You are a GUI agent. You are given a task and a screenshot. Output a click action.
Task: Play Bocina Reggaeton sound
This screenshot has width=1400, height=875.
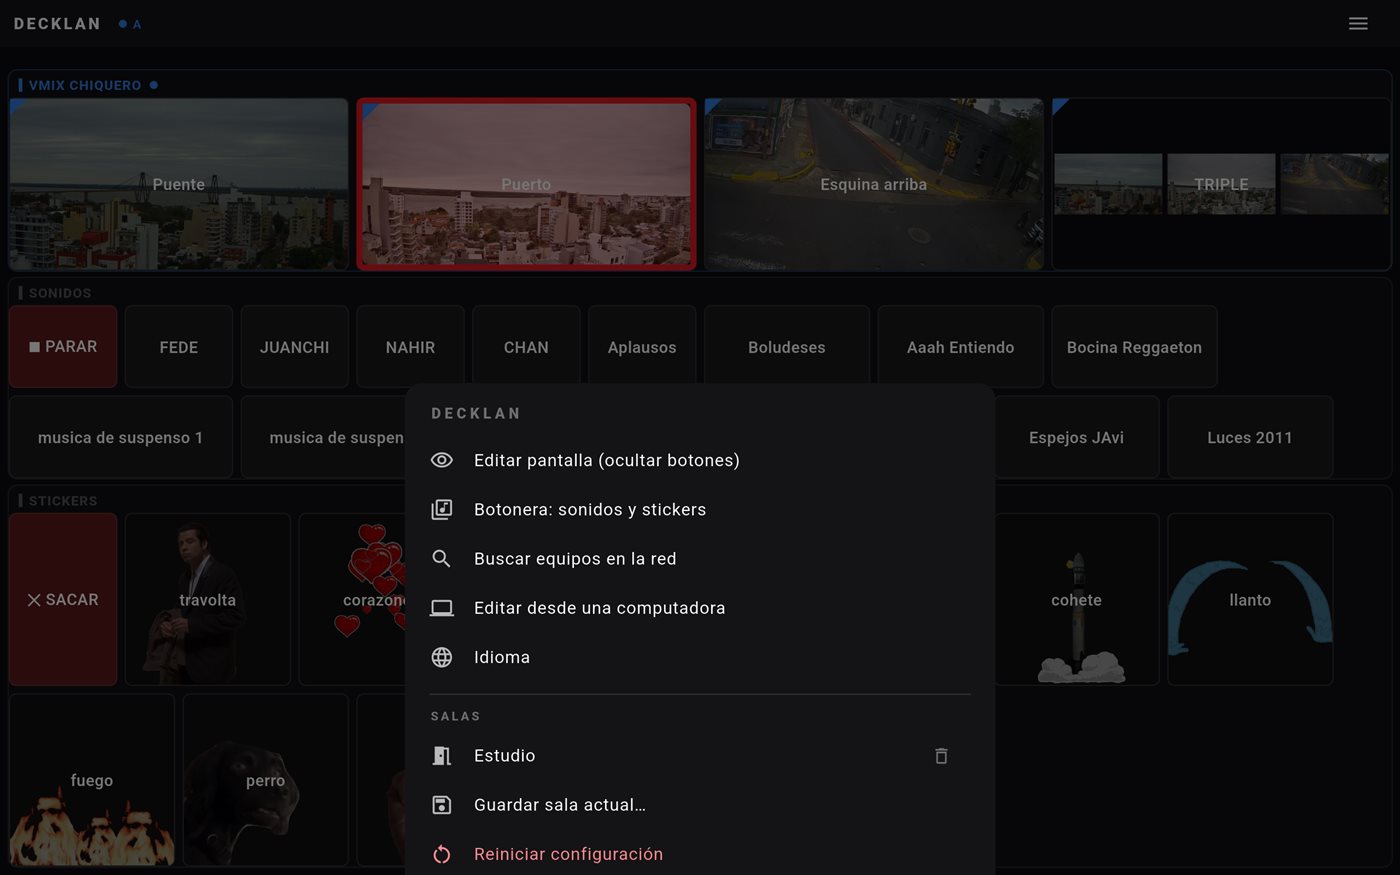click(1134, 347)
